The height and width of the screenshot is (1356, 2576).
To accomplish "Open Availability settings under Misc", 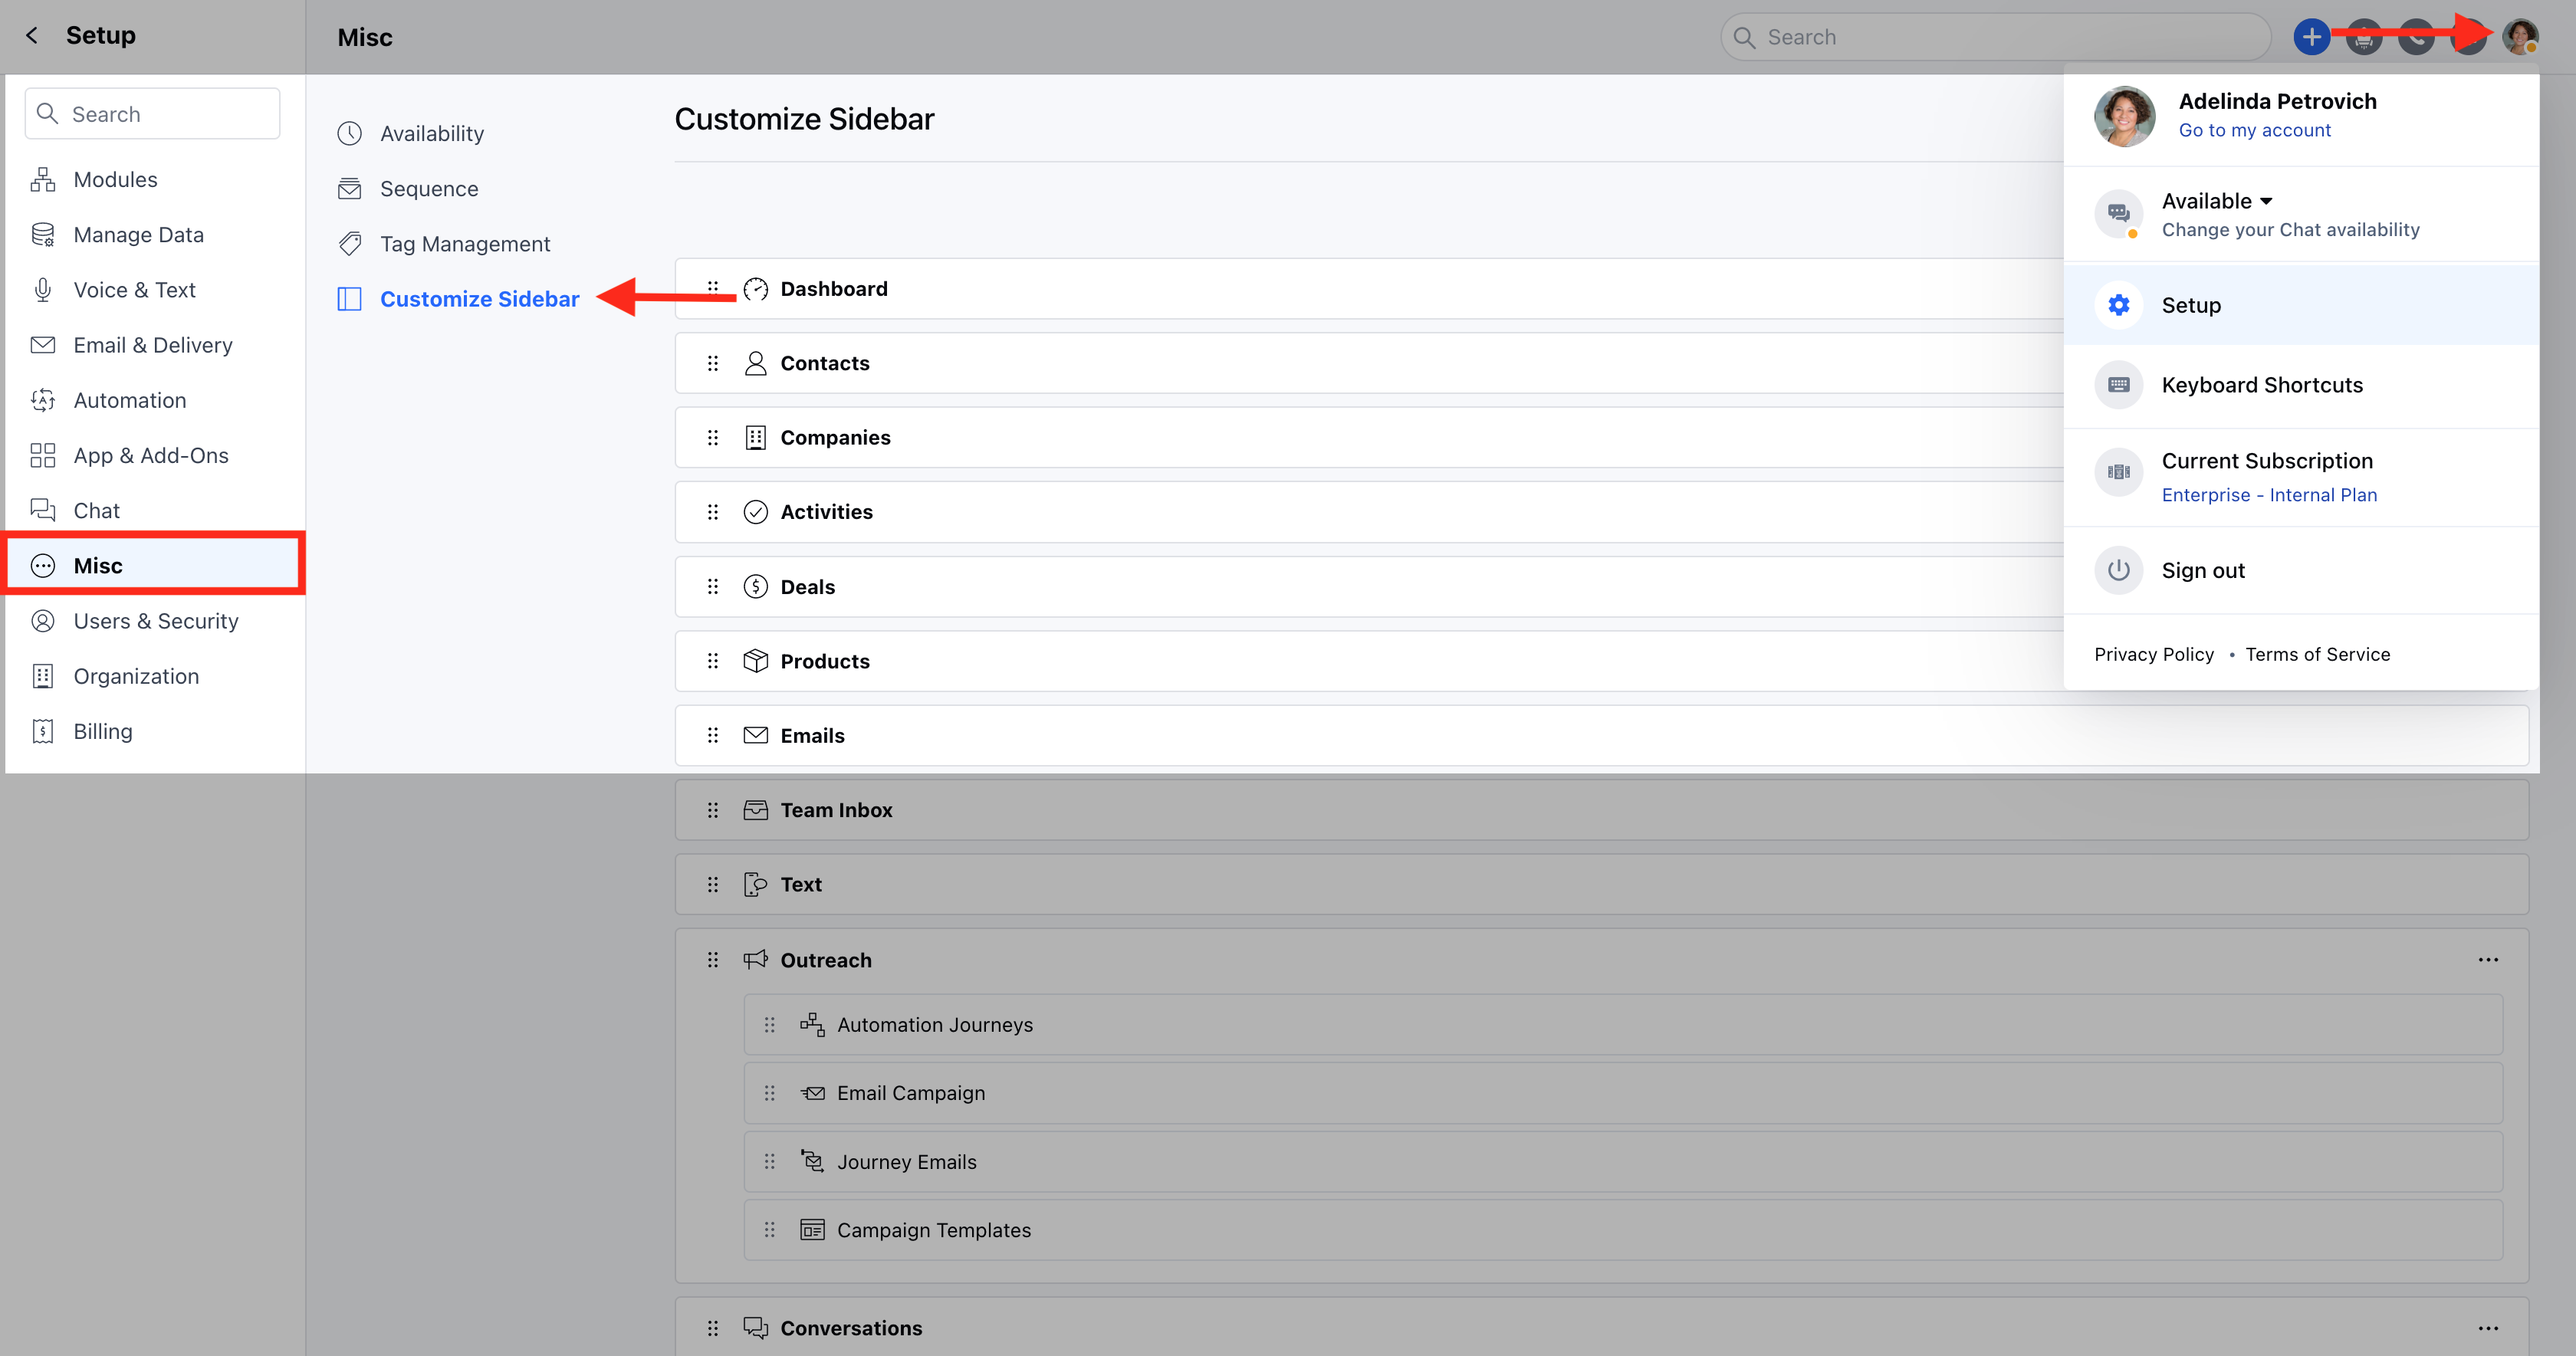I will [431, 133].
